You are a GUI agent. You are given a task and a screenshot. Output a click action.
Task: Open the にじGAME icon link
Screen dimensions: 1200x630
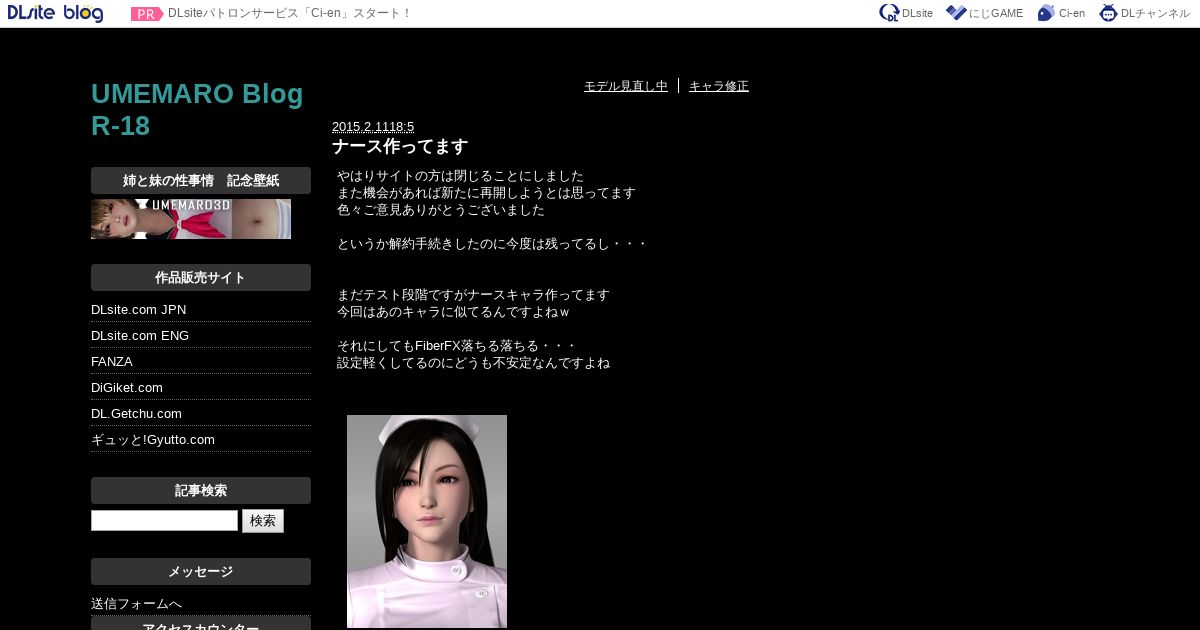[x=985, y=13]
